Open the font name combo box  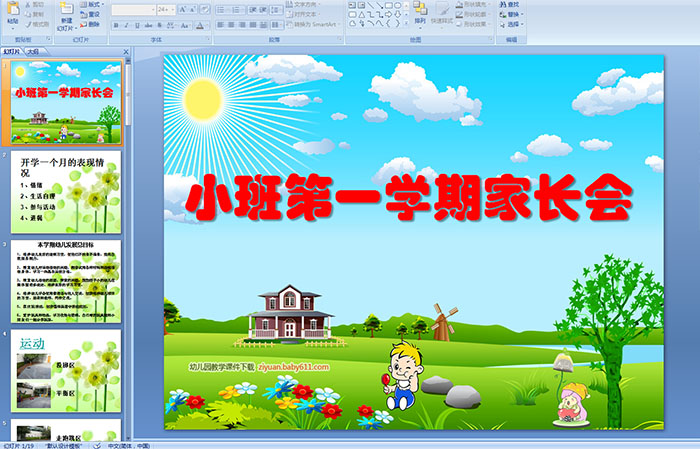pyautogui.click(x=133, y=10)
